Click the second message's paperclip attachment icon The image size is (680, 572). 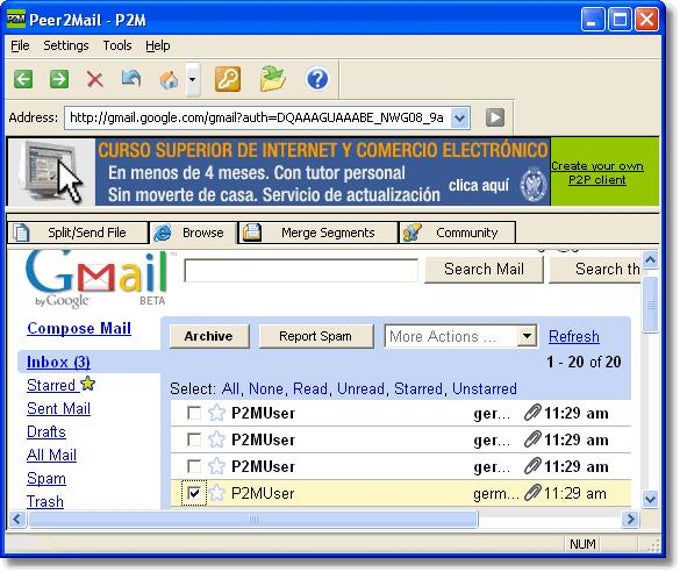pyautogui.click(x=532, y=440)
